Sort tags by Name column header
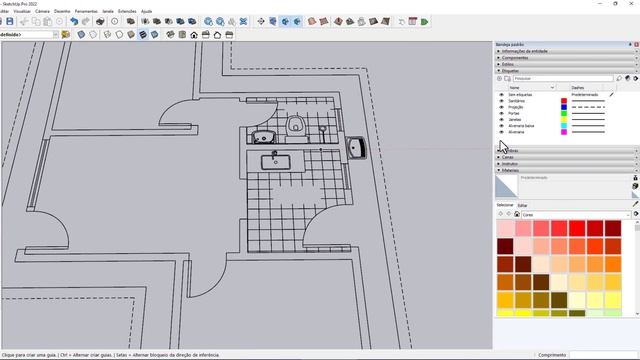This screenshot has height=360, width=640. (x=532, y=87)
